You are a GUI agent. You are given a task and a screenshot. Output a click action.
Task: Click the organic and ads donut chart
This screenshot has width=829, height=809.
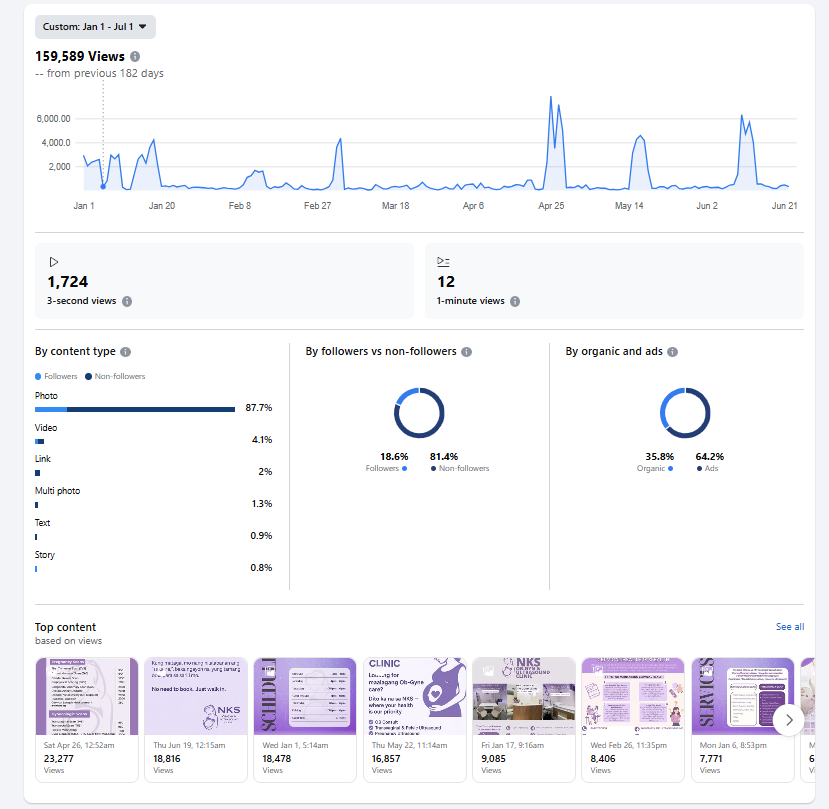685,413
